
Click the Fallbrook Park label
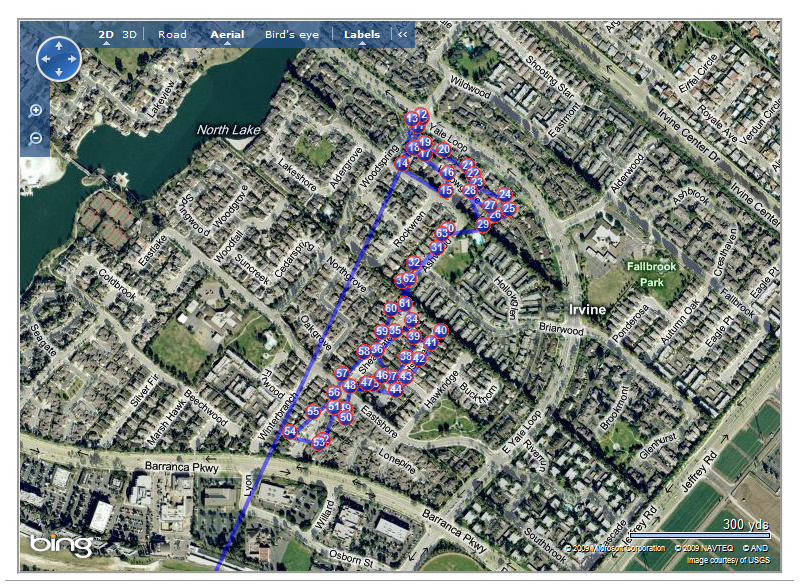tap(652, 274)
